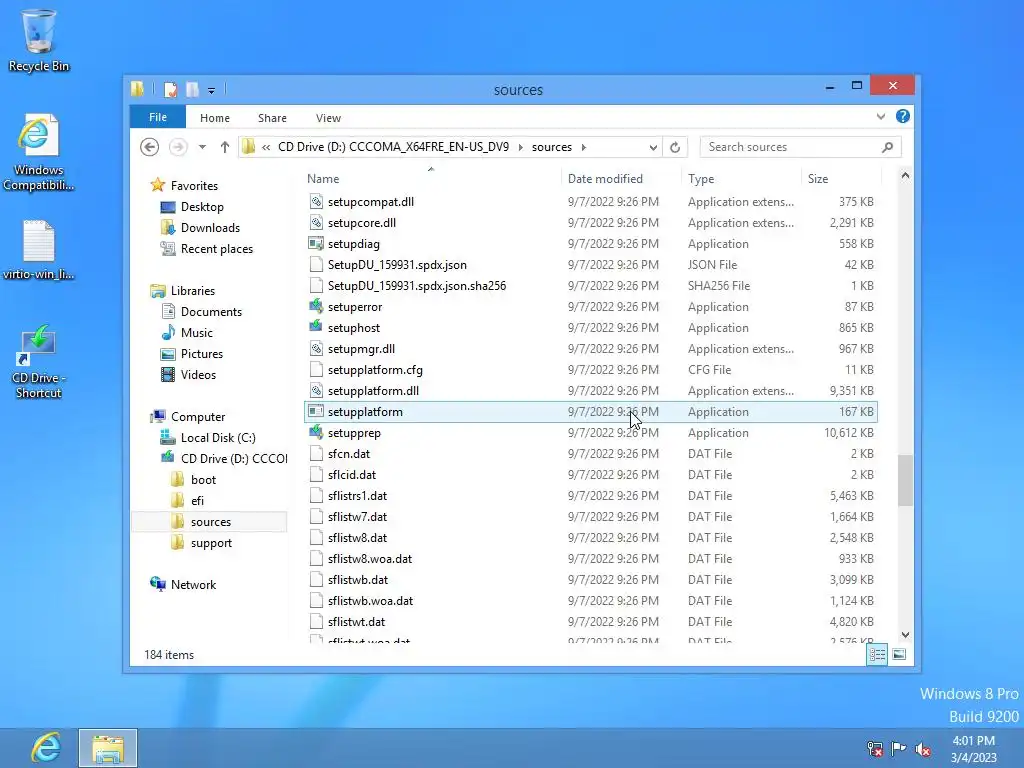Switch to the Share ribbon tab

[272, 118]
